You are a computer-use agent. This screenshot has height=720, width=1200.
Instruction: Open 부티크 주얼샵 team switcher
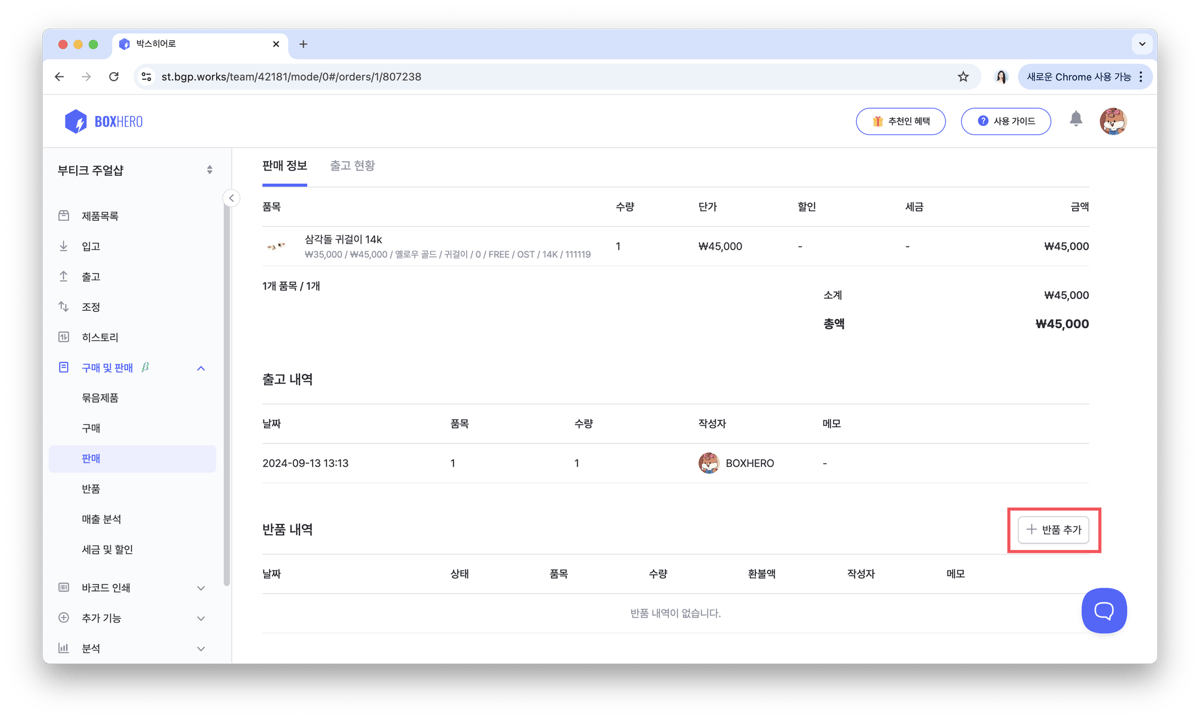(135, 170)
